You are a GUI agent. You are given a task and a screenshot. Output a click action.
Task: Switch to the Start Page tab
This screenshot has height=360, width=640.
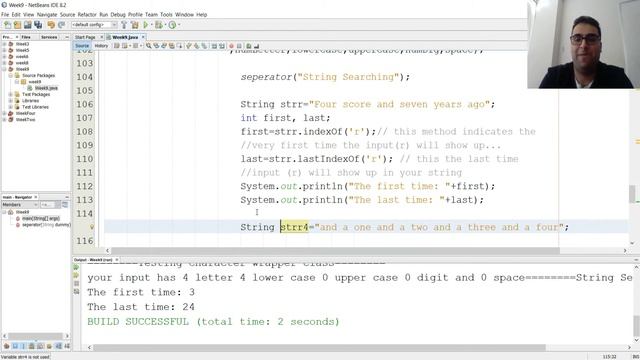point(85,37)
